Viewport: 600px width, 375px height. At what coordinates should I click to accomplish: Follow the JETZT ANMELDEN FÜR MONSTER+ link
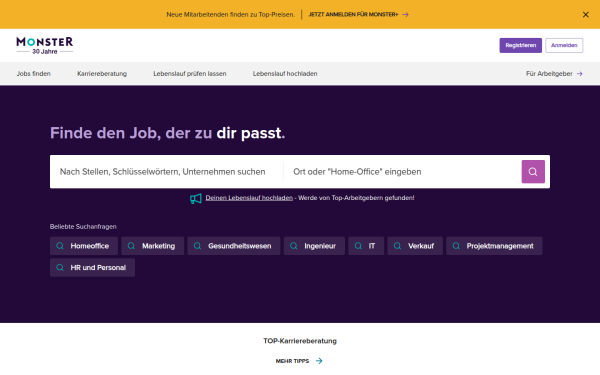click(359, 15)
